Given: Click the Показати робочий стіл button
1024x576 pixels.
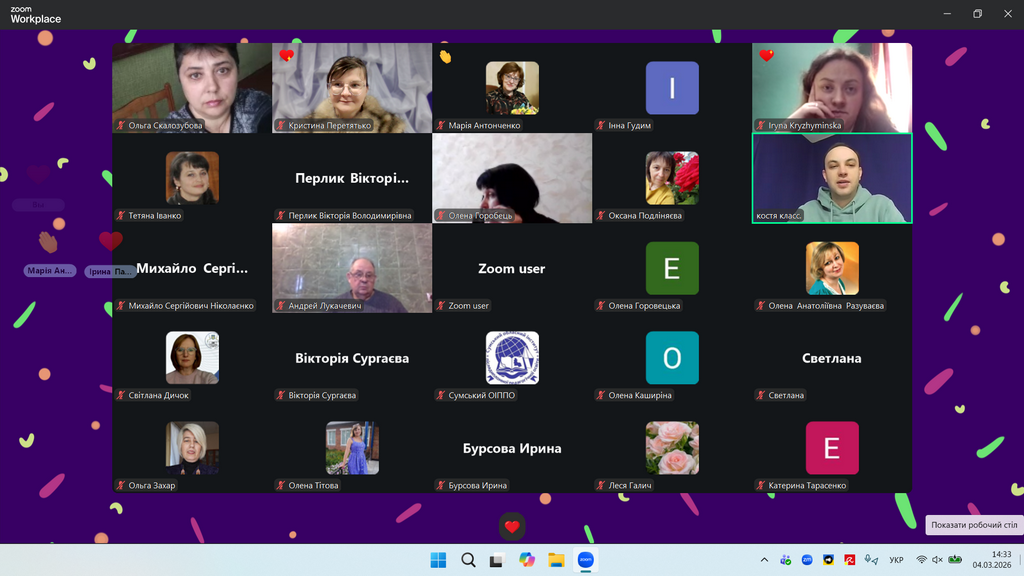Looking at the screenshot, I should pyautogui.click(x=974, y=525).
